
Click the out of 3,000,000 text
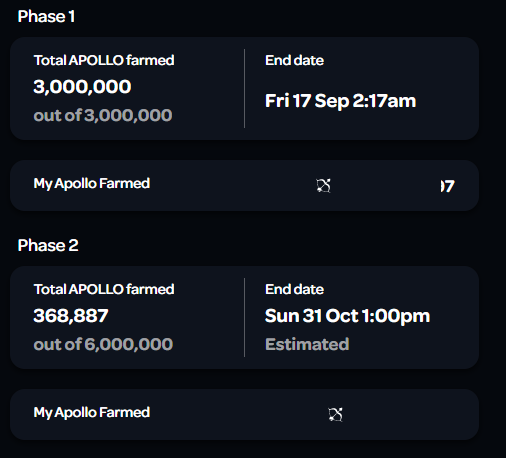pyautogui.click(x=103, y=115)
